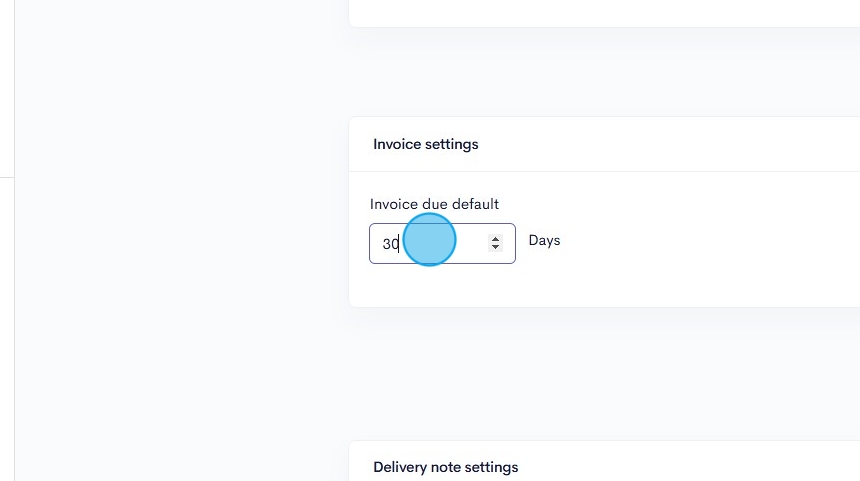Click the "Days" unit label
Image resolution: width=860 pixels, height=481 pixels.
pos(544,241)
